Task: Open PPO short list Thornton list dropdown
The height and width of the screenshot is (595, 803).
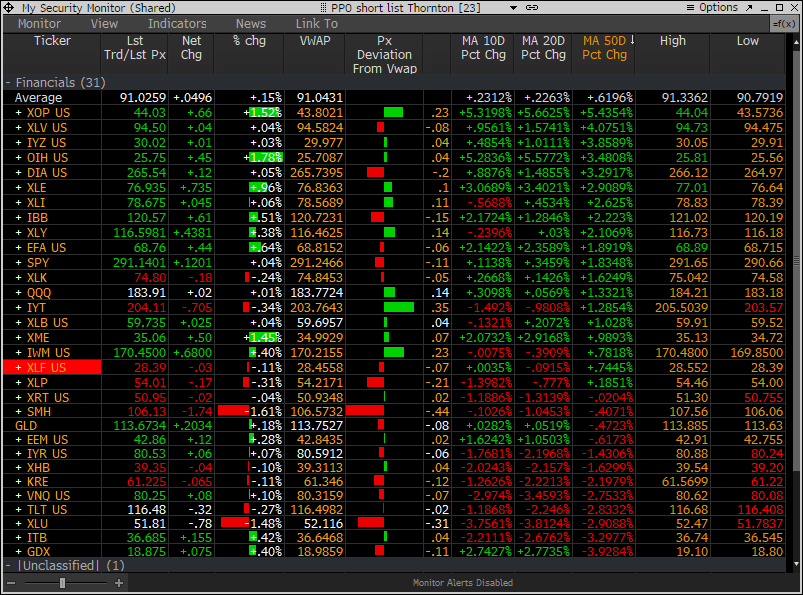Action: [512, 7]
